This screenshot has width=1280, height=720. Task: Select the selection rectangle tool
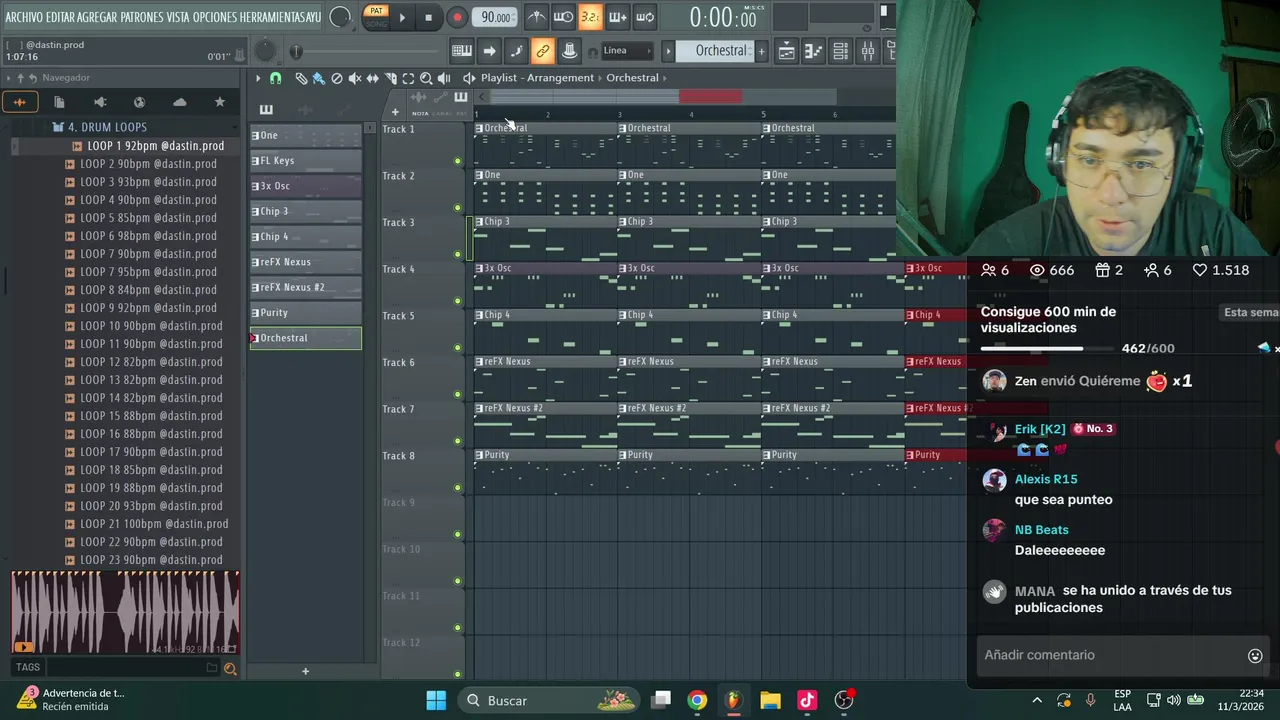click(408, 78)
